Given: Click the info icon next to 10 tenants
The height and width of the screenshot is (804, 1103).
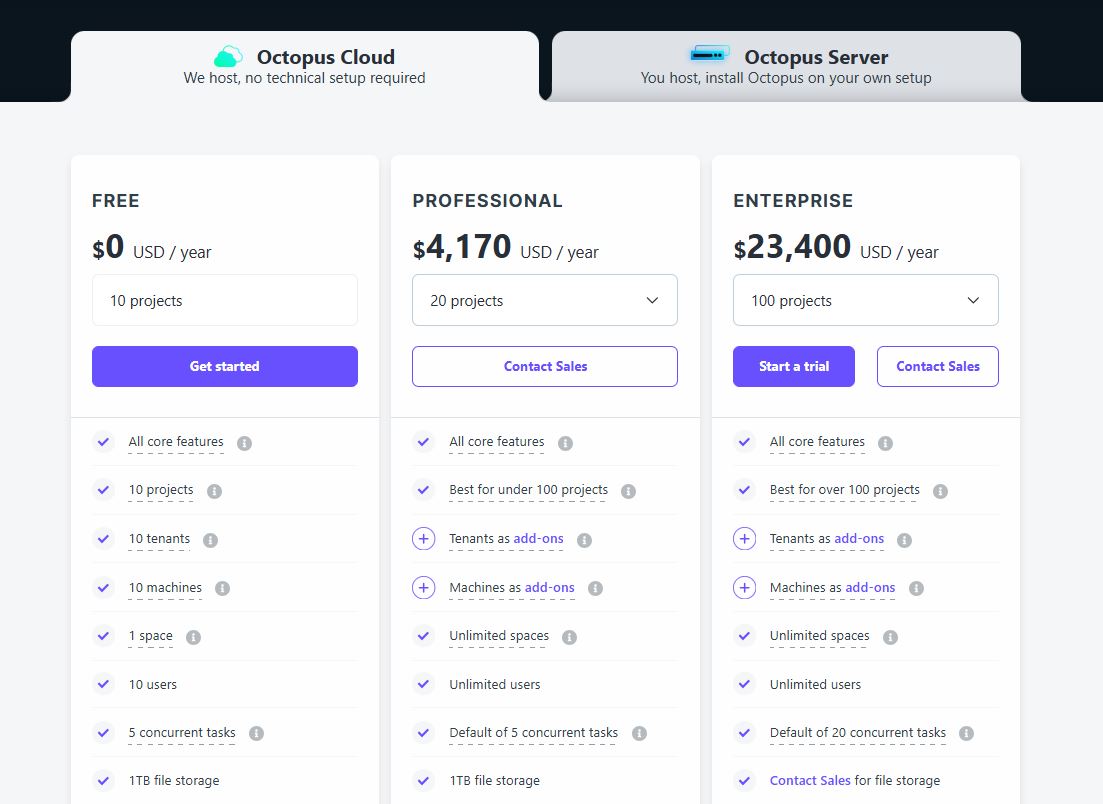Looking at the screenshot, I should tap(209, 540).
